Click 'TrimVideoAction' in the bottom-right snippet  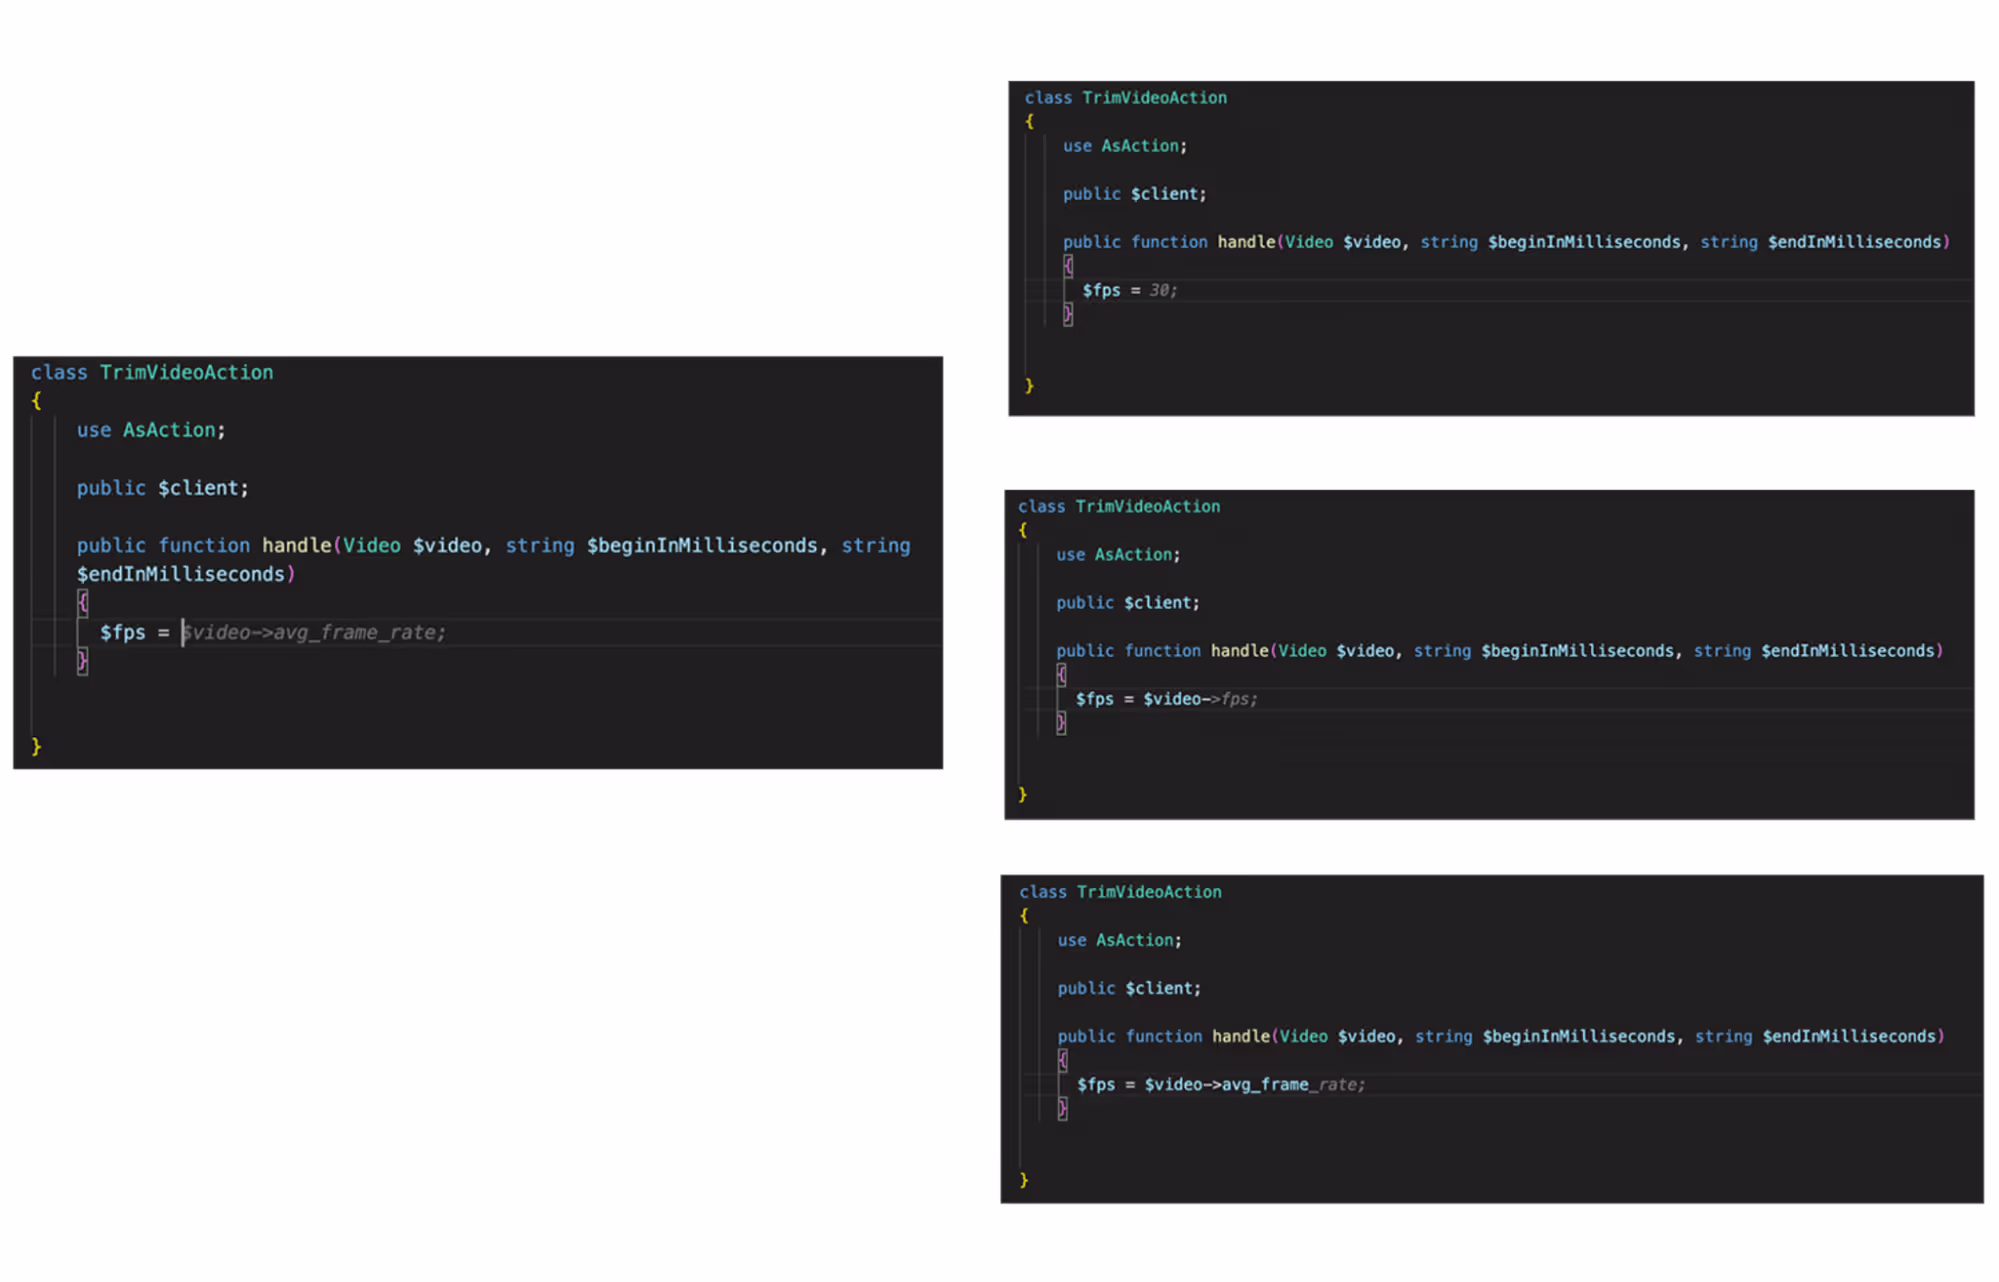point(1149,892)
